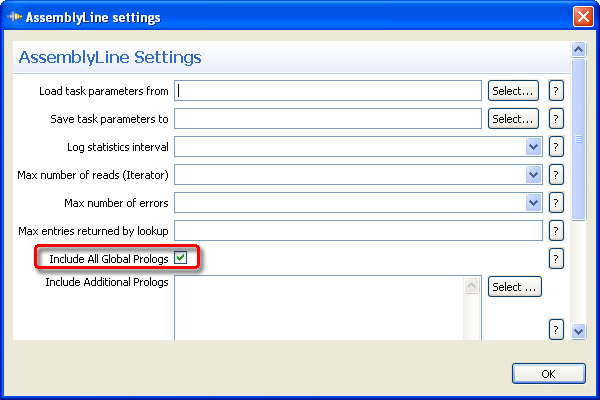The image size is (600, 400).
Task: Expand the Log statistics interval dropdown
Action: [533, 147]
